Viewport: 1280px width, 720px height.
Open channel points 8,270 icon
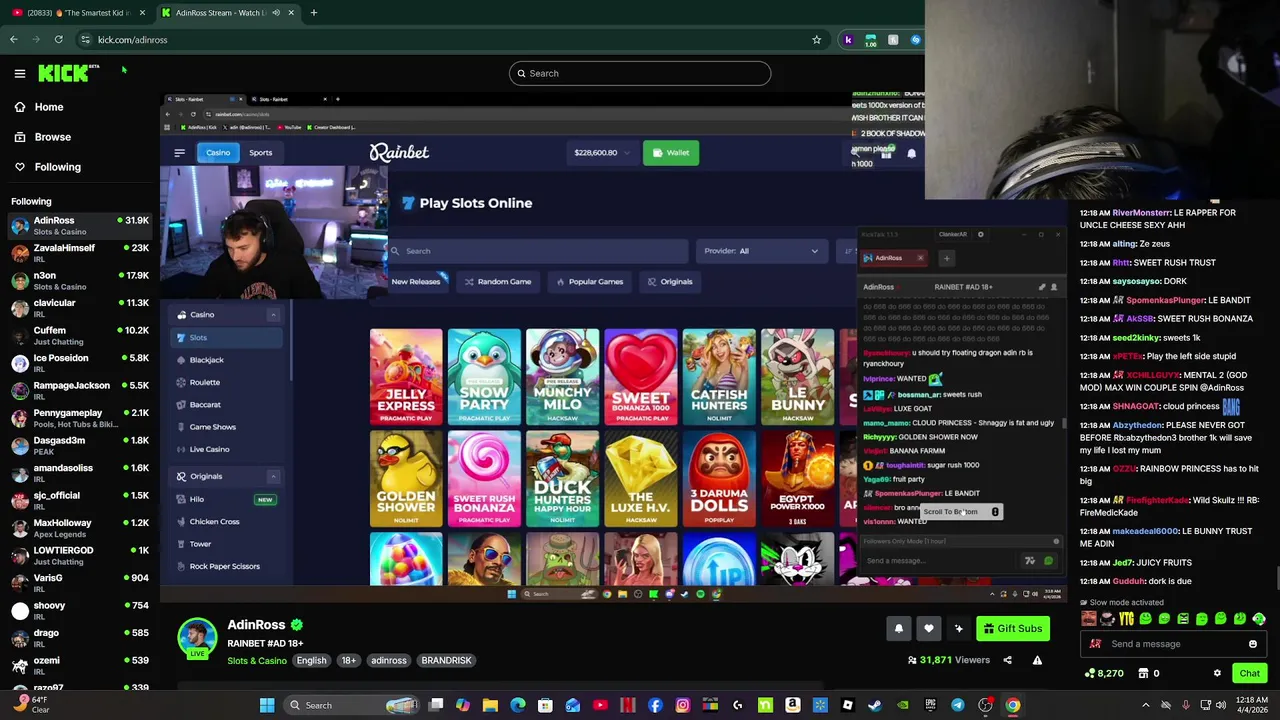click(1089, 674)
